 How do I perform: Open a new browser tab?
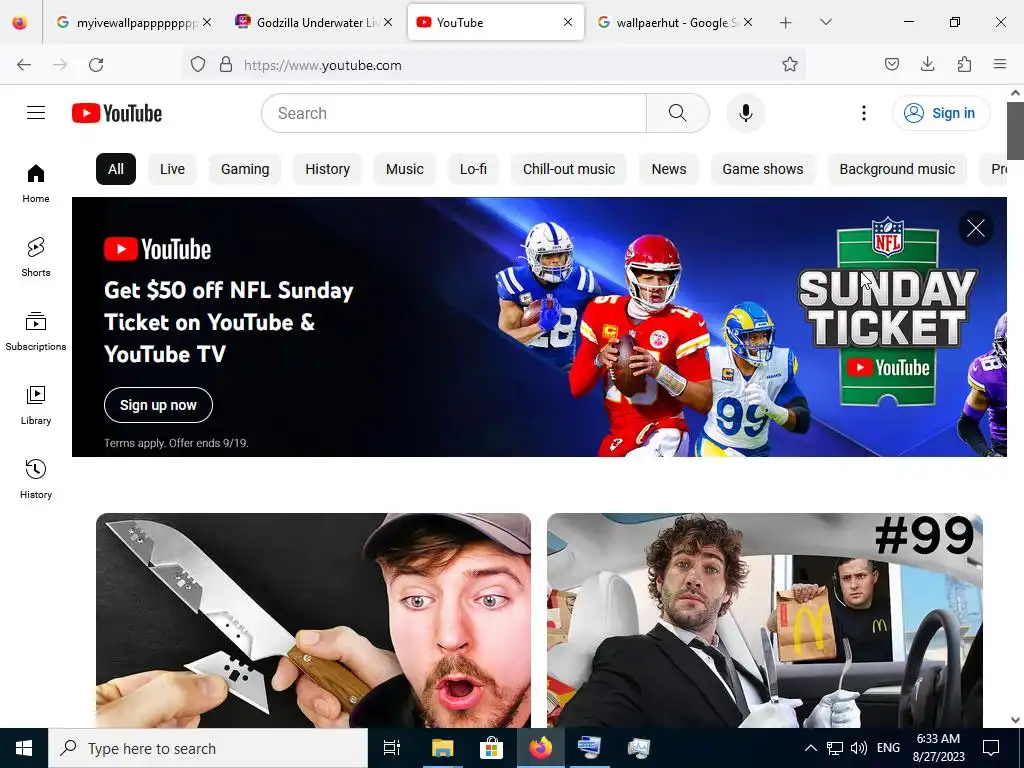tap(786, 23)
